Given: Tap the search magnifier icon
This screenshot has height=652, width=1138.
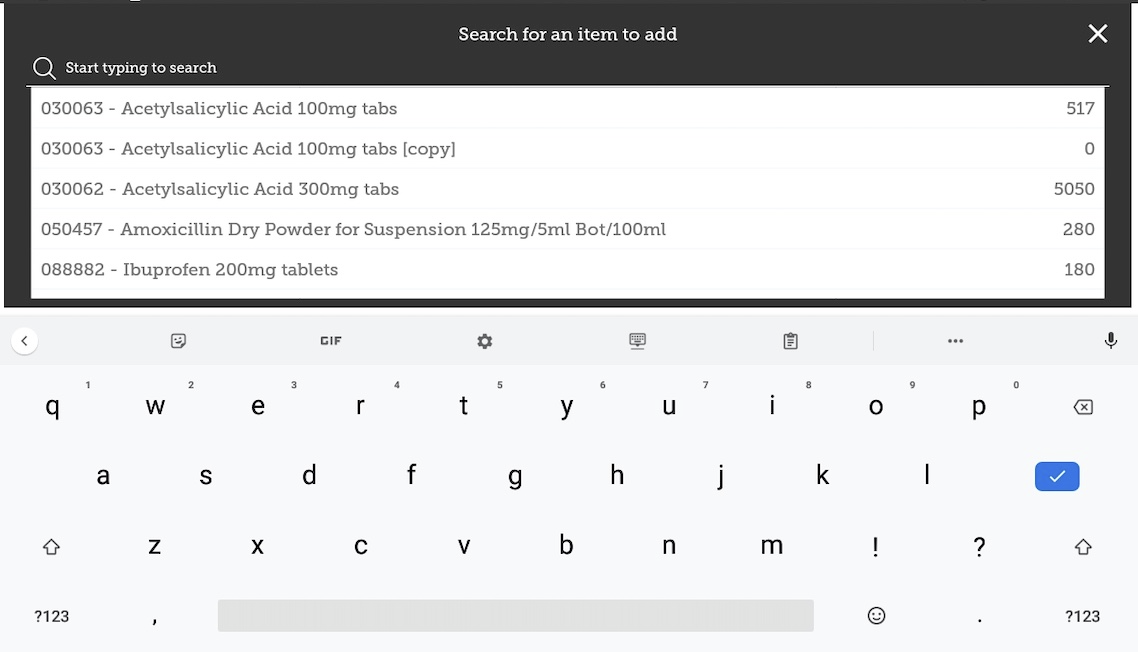Looking at the screenshot, I should [43, 68].
